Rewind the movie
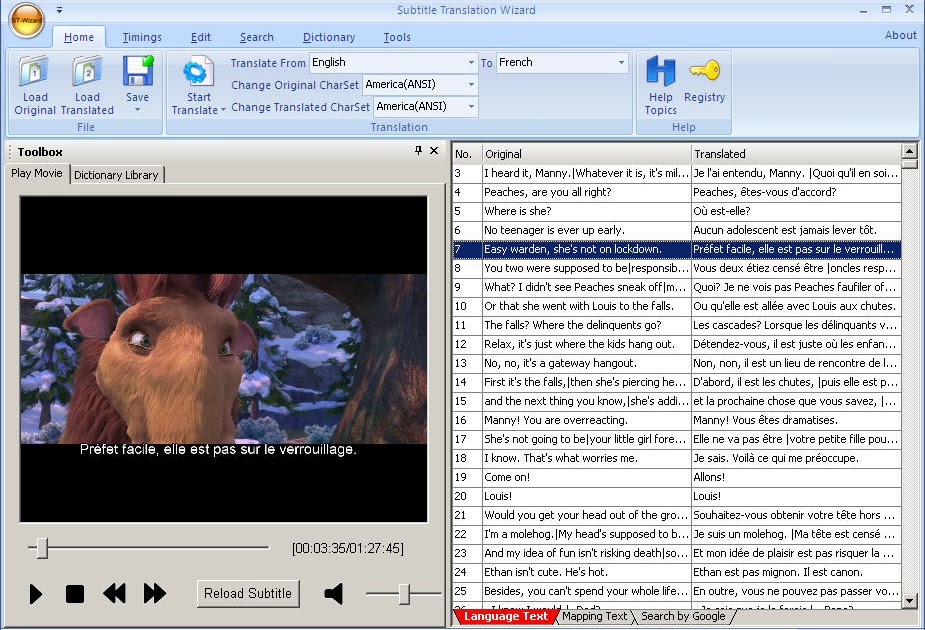Screen dimensions: 925x630 pyautogui.click(x=114, y=593)
